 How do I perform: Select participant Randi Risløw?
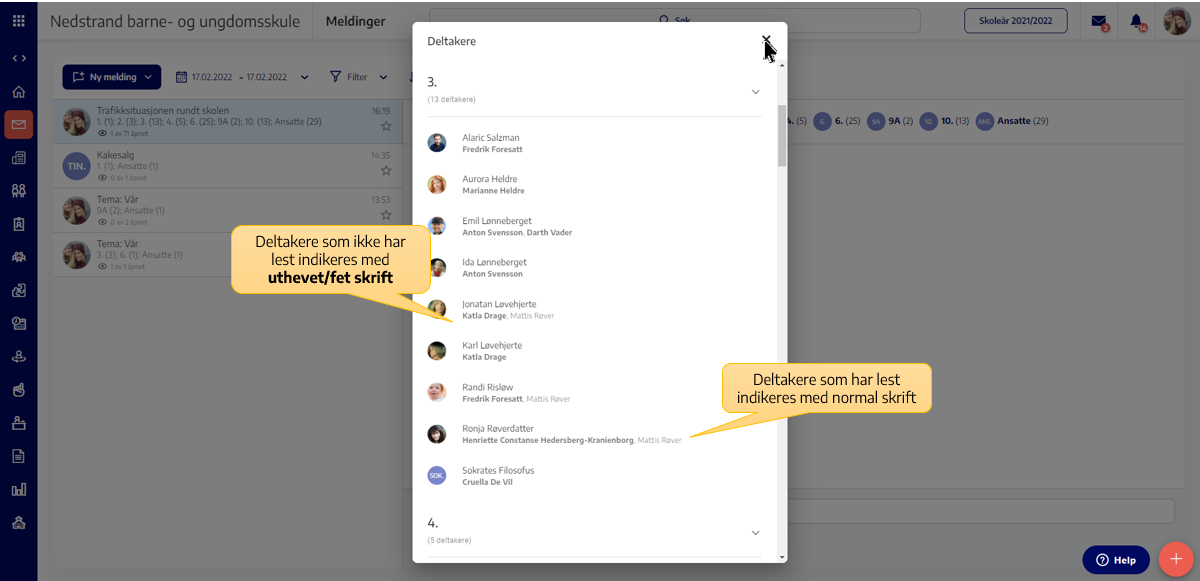[x=594, y=392]
